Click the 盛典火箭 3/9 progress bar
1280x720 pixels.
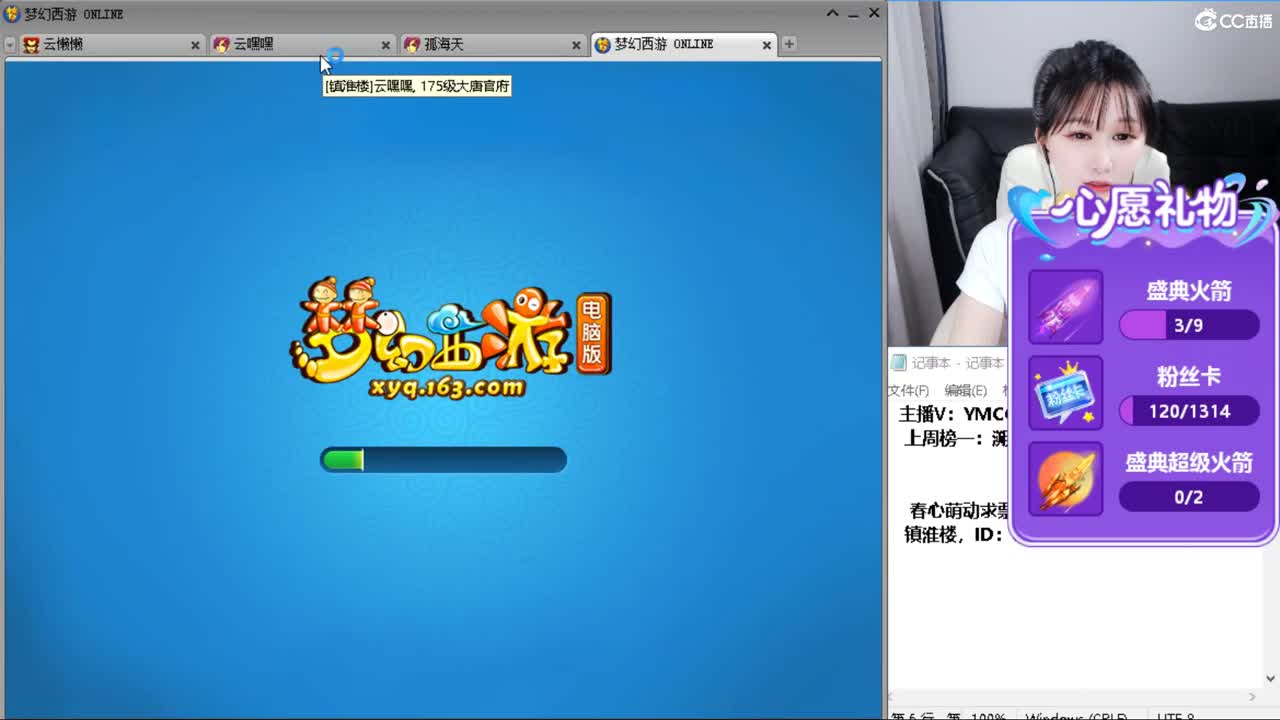[1189, 325]
